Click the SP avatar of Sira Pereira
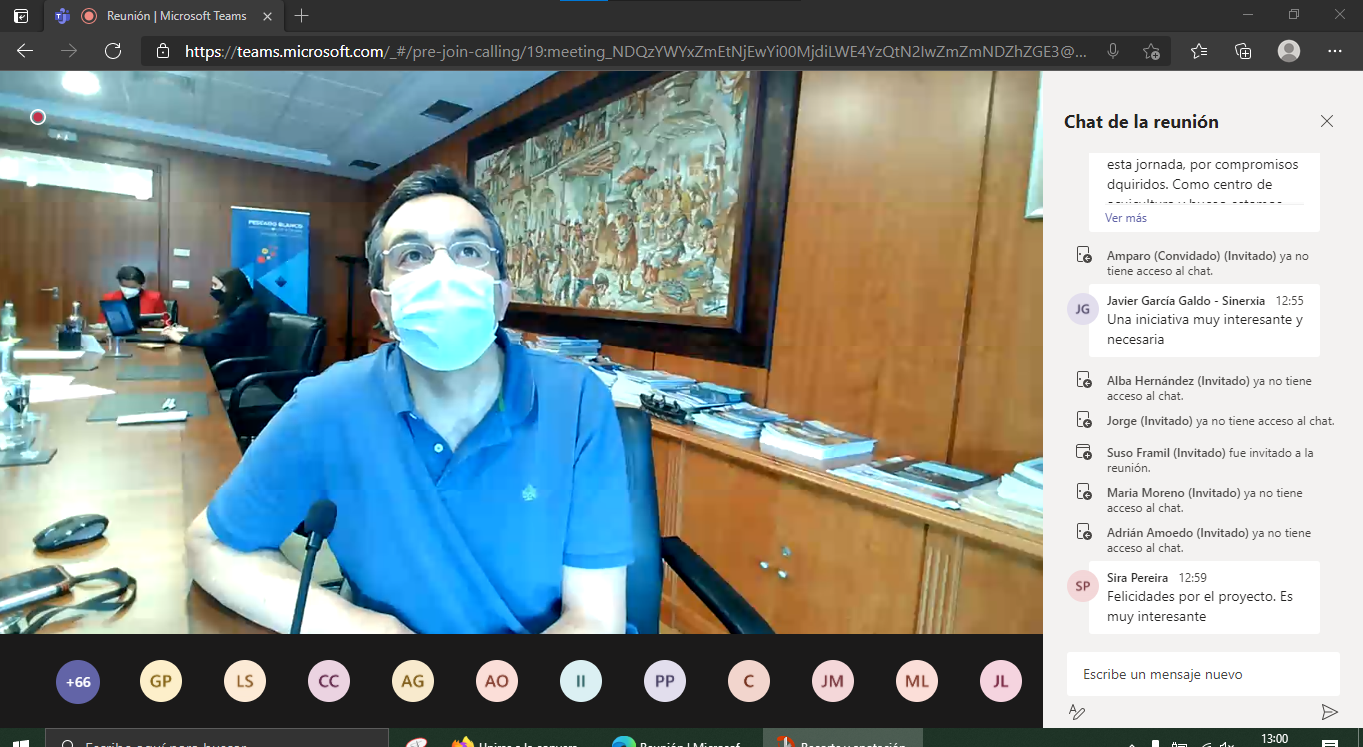 click(x=1083, y=587)
